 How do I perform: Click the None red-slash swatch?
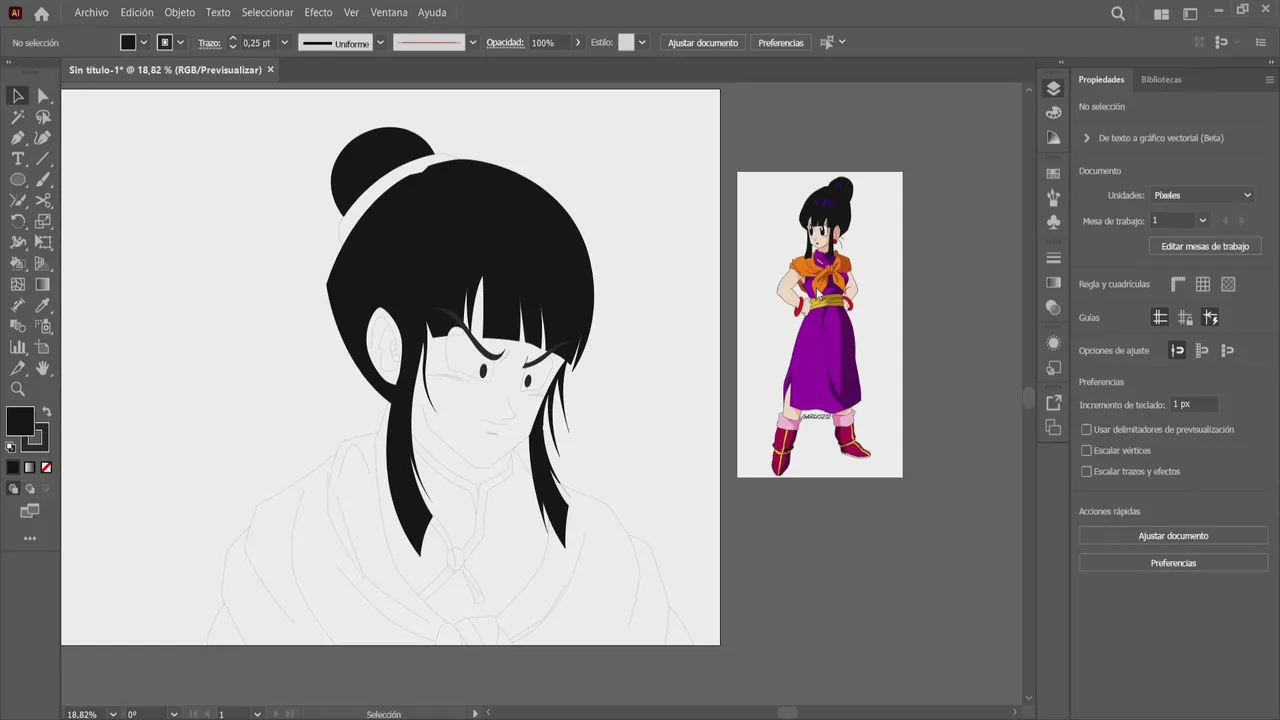46,467
